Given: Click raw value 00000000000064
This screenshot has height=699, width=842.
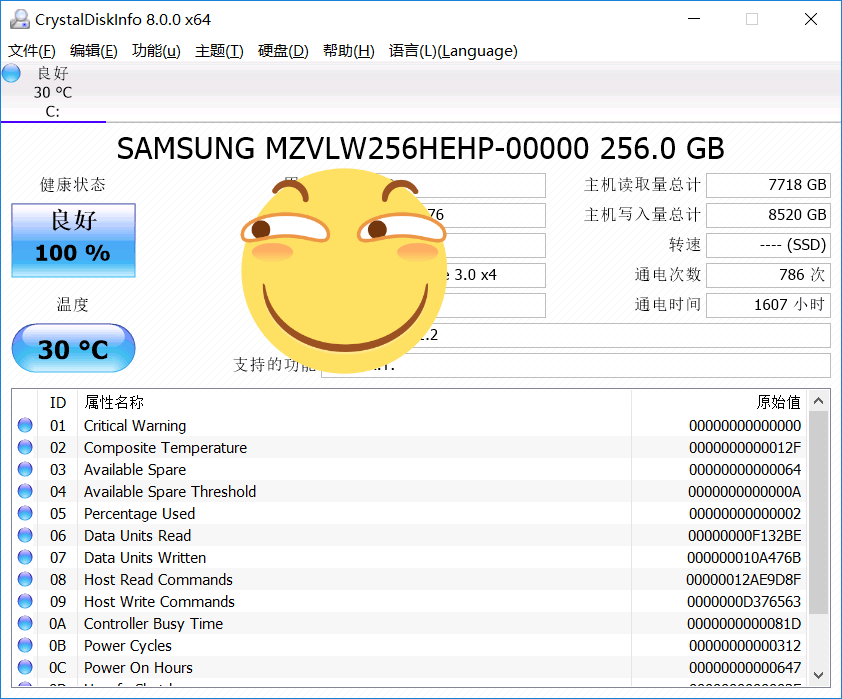Looking at the screenshot, I should (745, 470).
